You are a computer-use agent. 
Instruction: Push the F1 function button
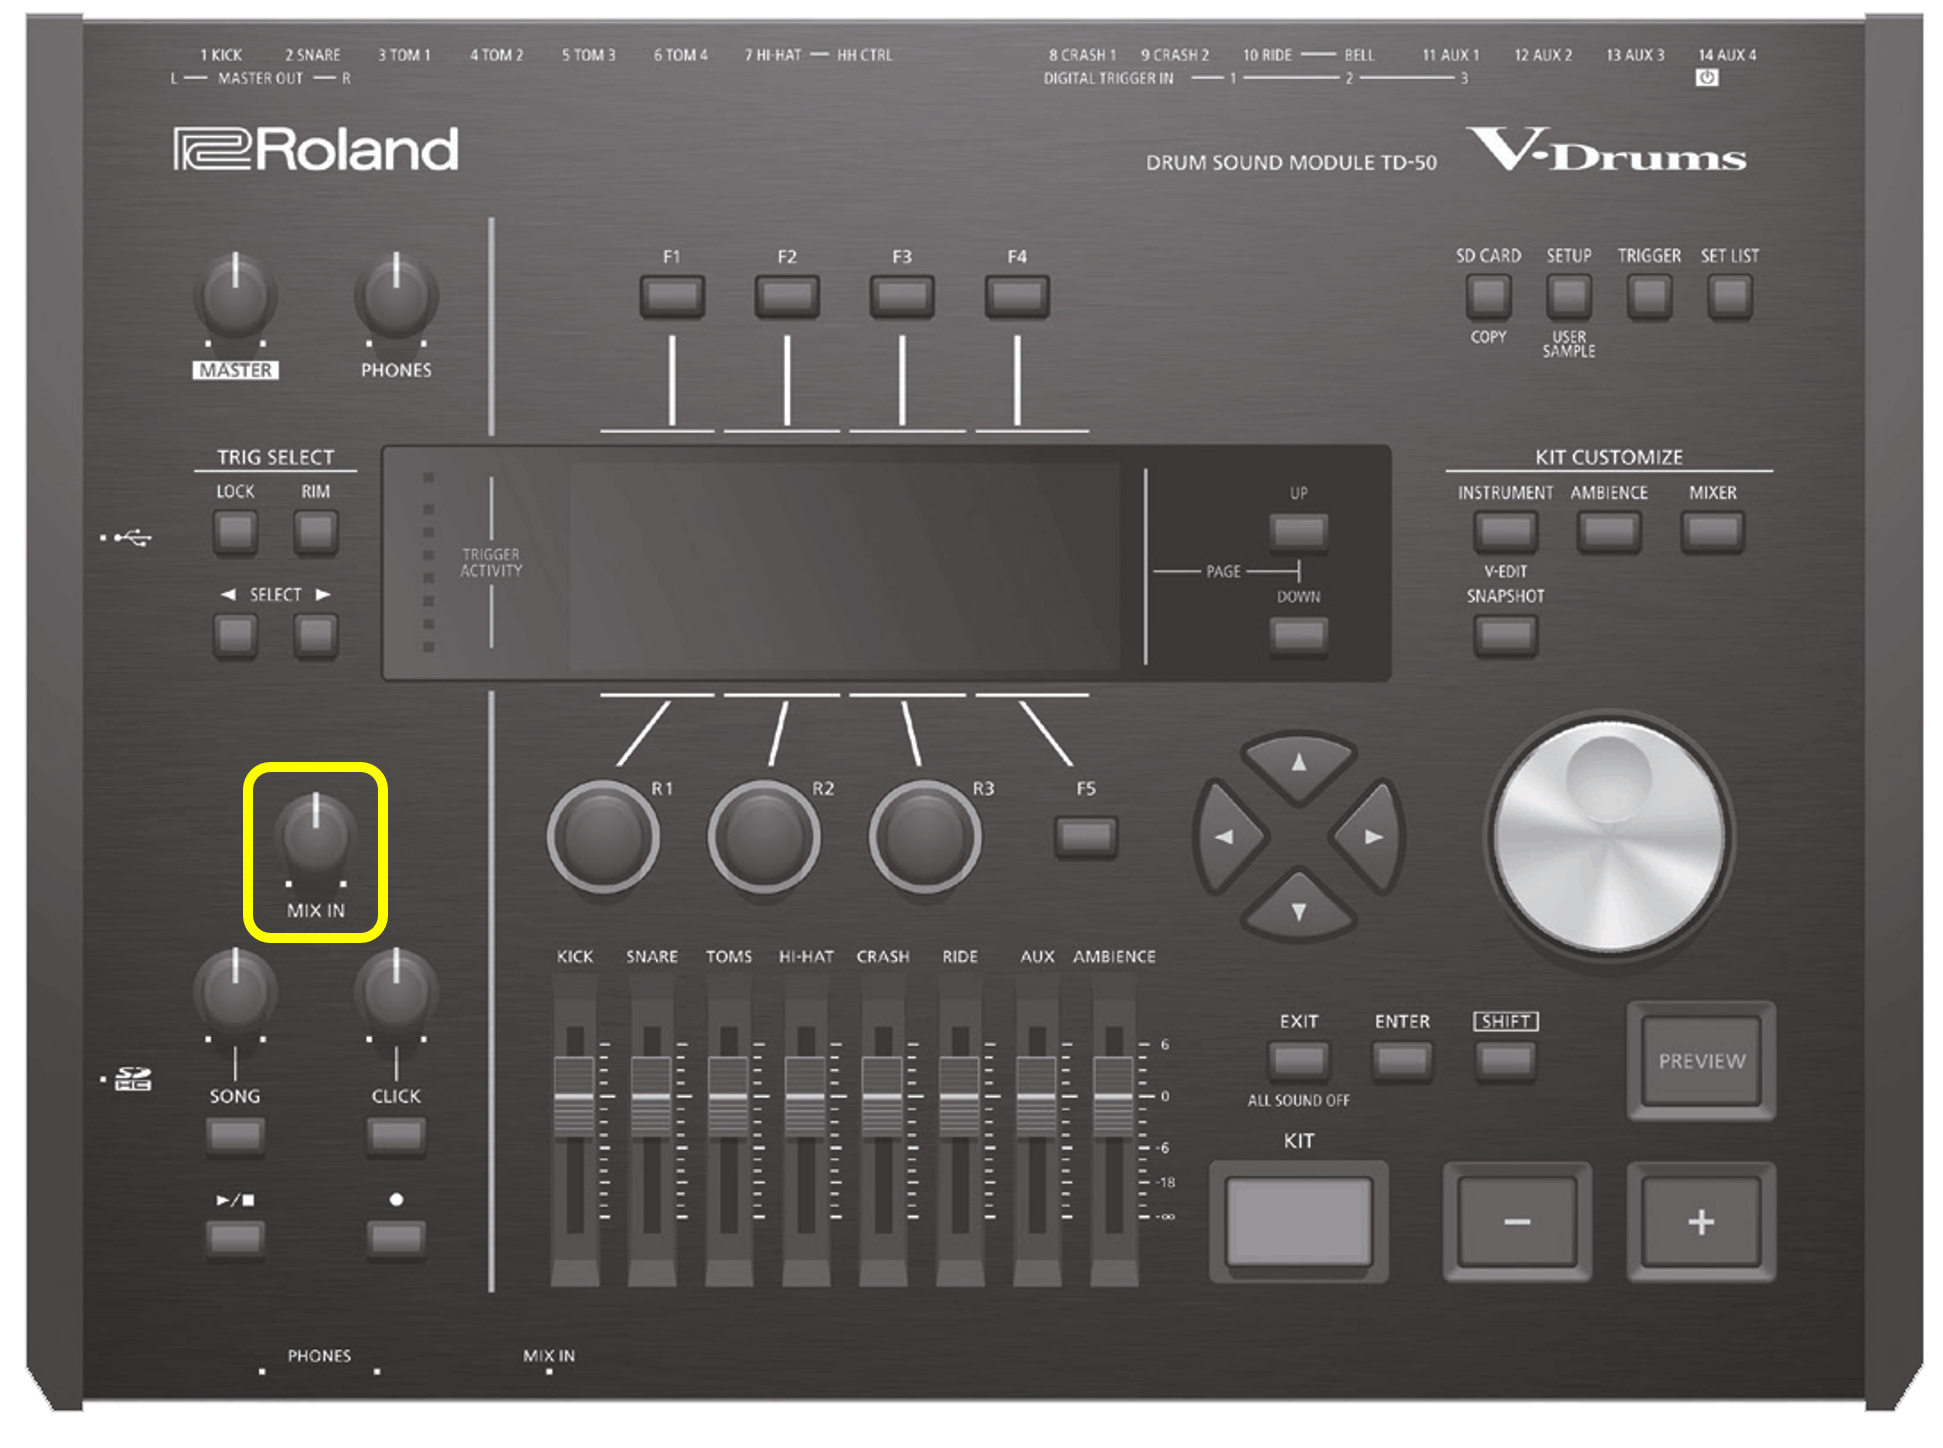672,297
